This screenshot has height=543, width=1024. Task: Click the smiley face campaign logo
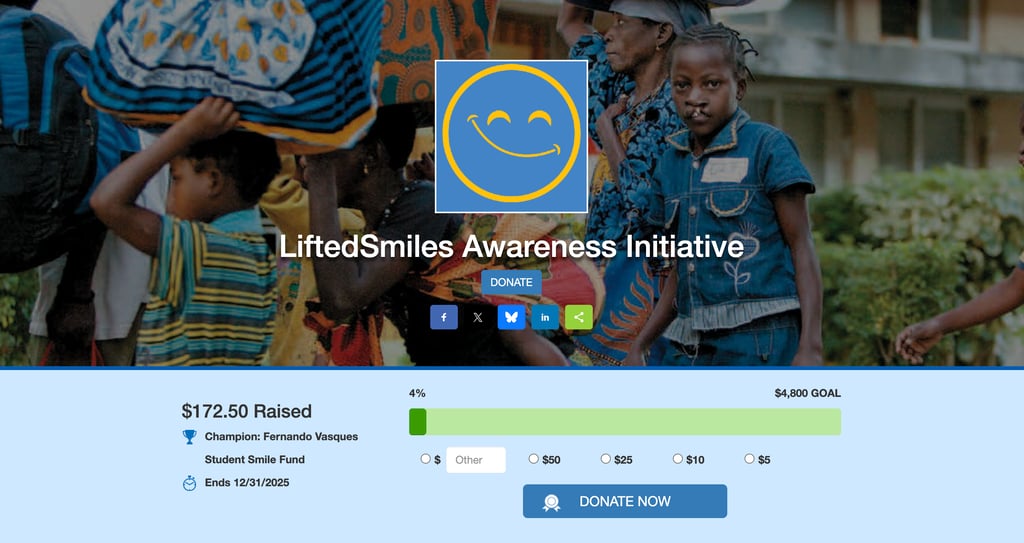click(511, 137)
